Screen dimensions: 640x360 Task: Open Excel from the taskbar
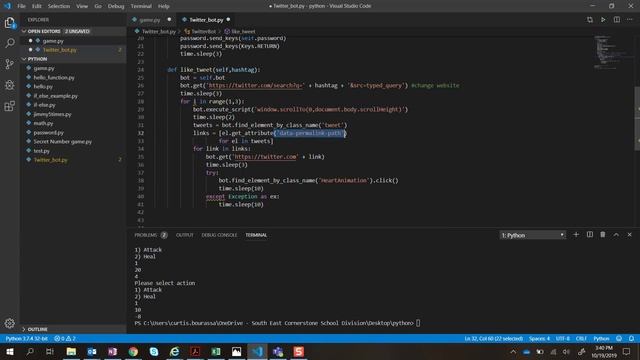pos(216,351)
